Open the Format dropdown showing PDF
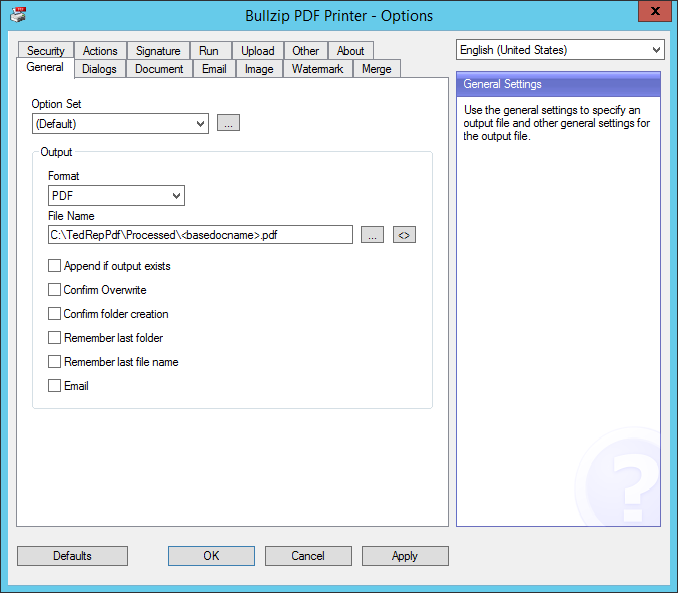This screenshot has width=678, height=593. [x=116, y=196]
